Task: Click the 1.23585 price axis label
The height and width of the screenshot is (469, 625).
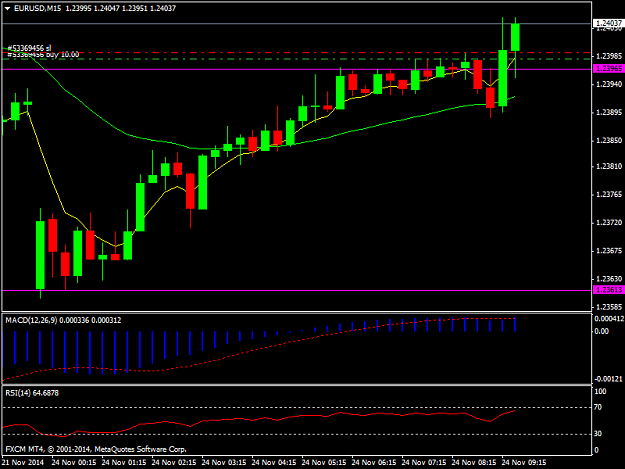Action: click(609, 307)
